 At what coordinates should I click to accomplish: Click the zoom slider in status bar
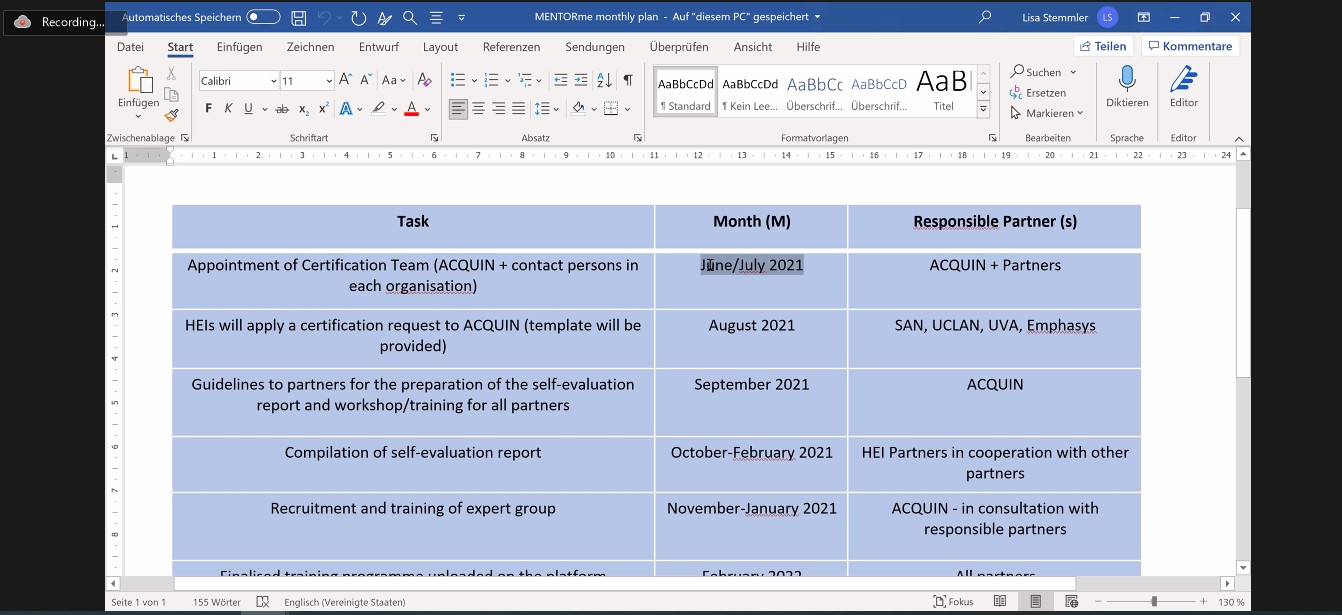click(1153, 602)
